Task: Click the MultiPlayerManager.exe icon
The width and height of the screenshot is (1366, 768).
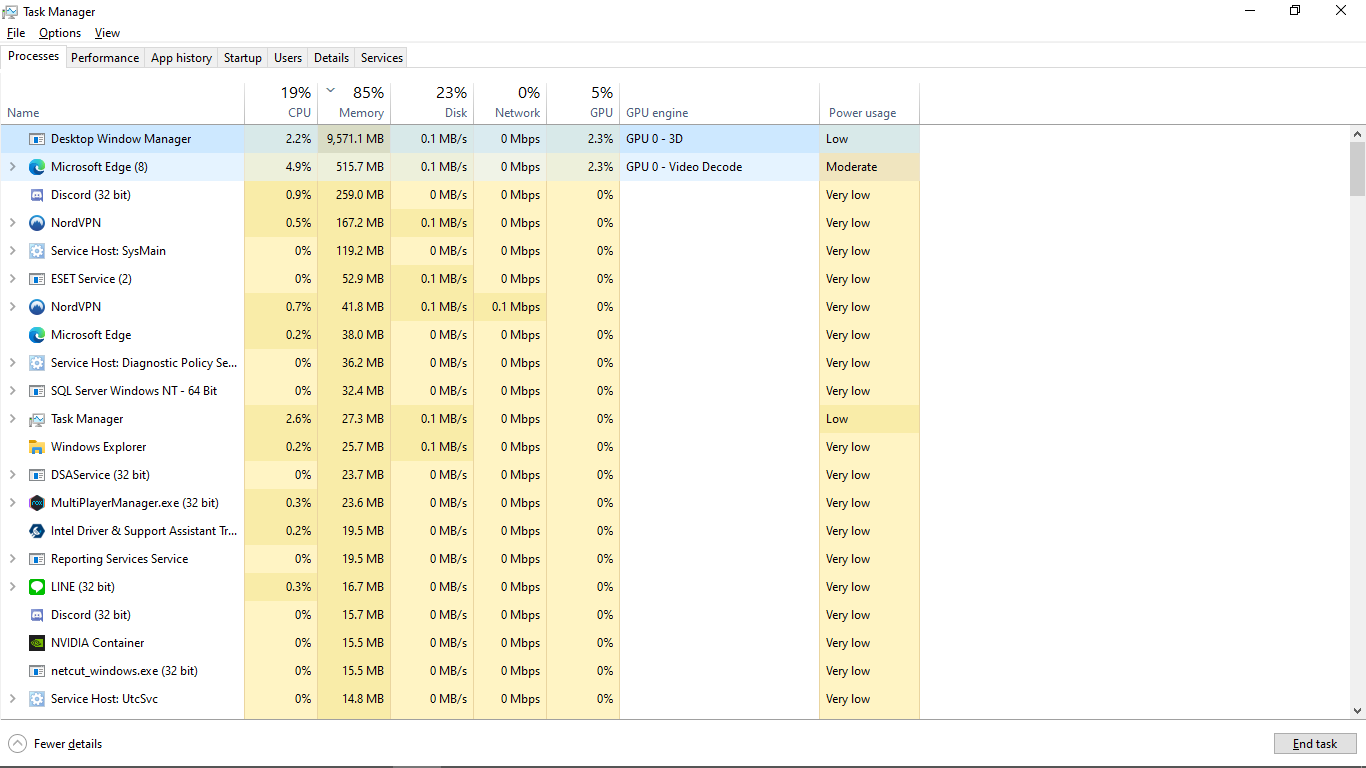Action: pyautogui.click(x=37, y=503)
